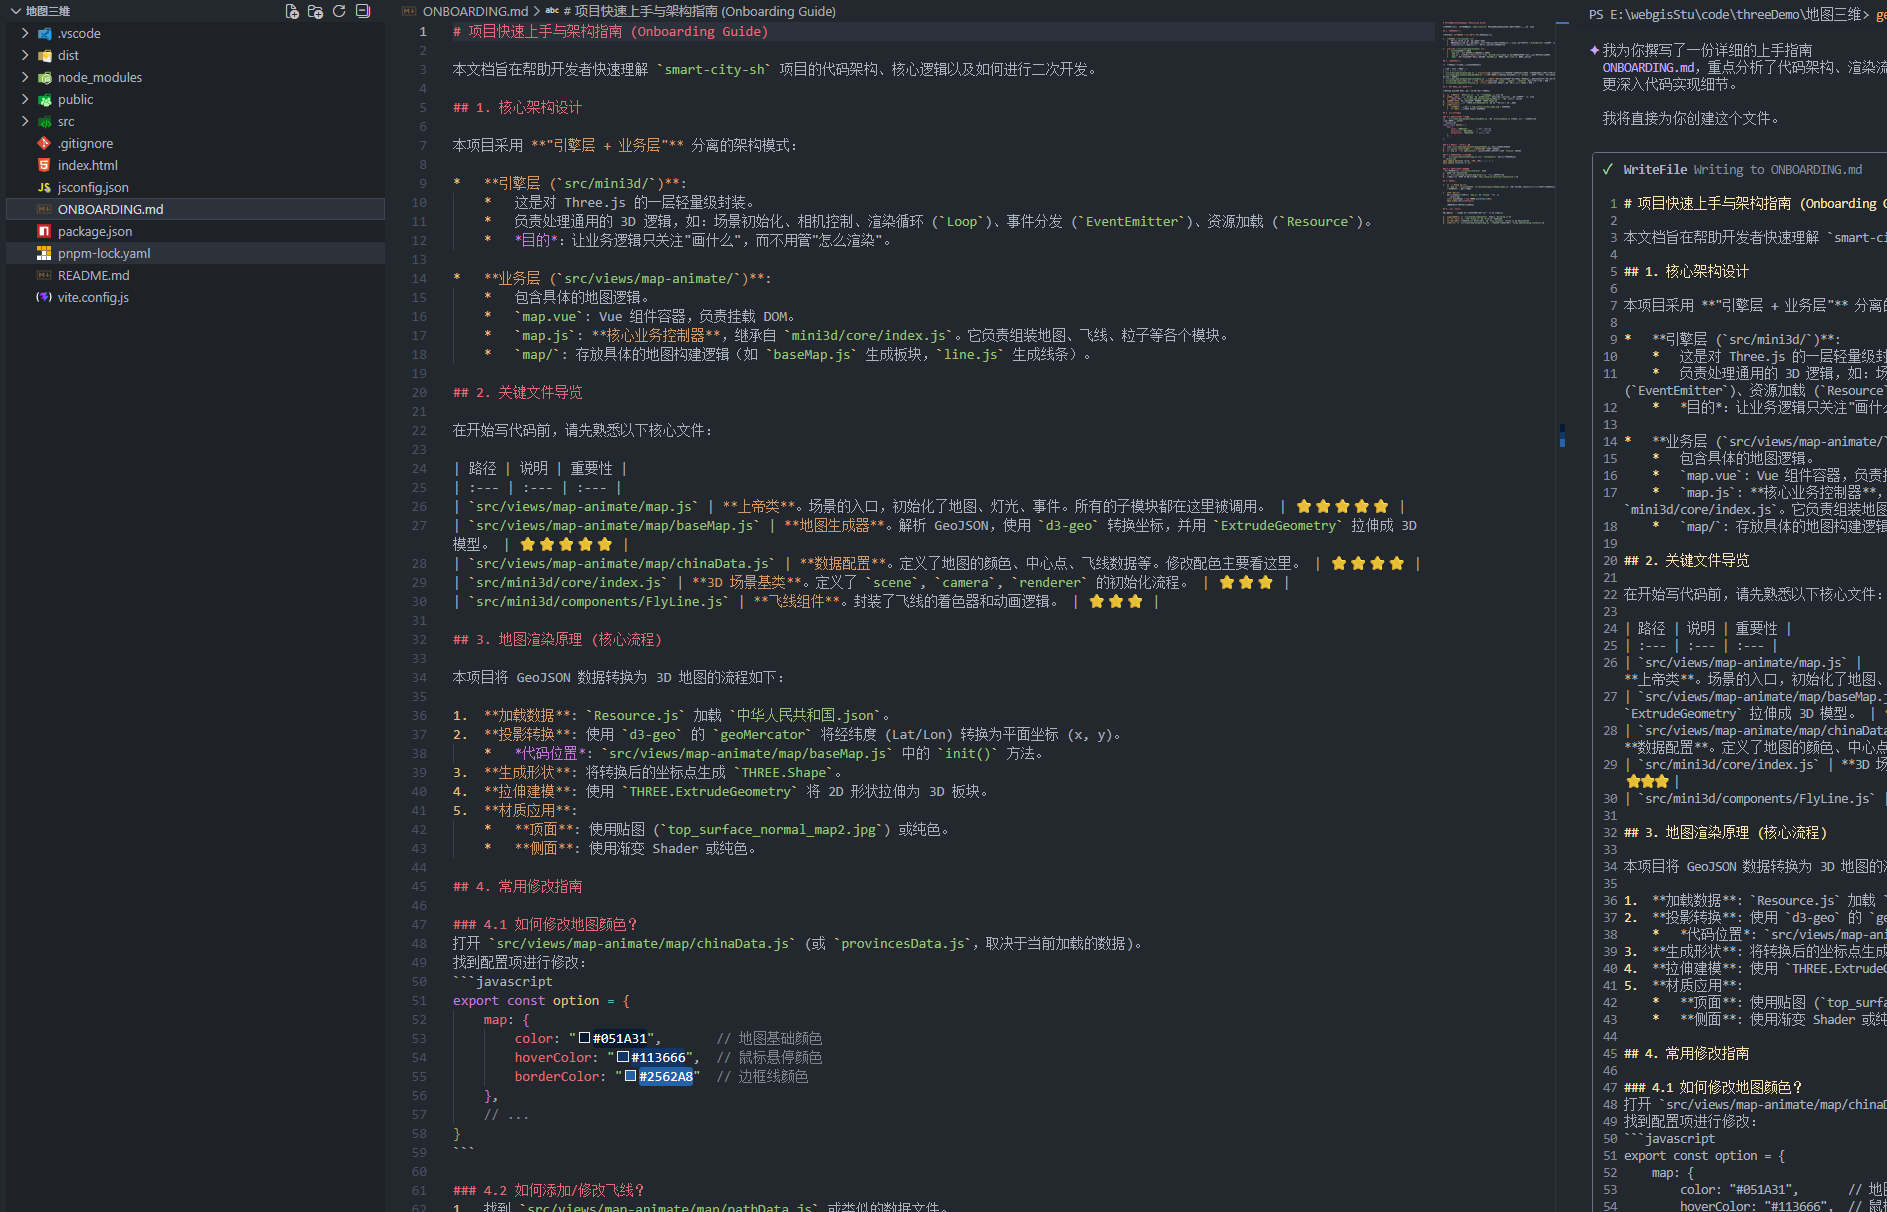1887x1212 pixels.
Task: Click the WriteFile checkmark in terminal panel
Action: [x=1608, y=169]
